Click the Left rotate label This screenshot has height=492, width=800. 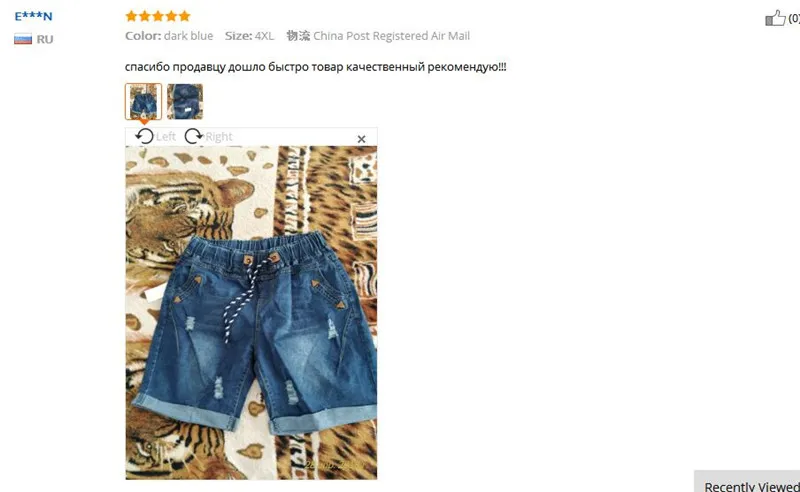166,136
